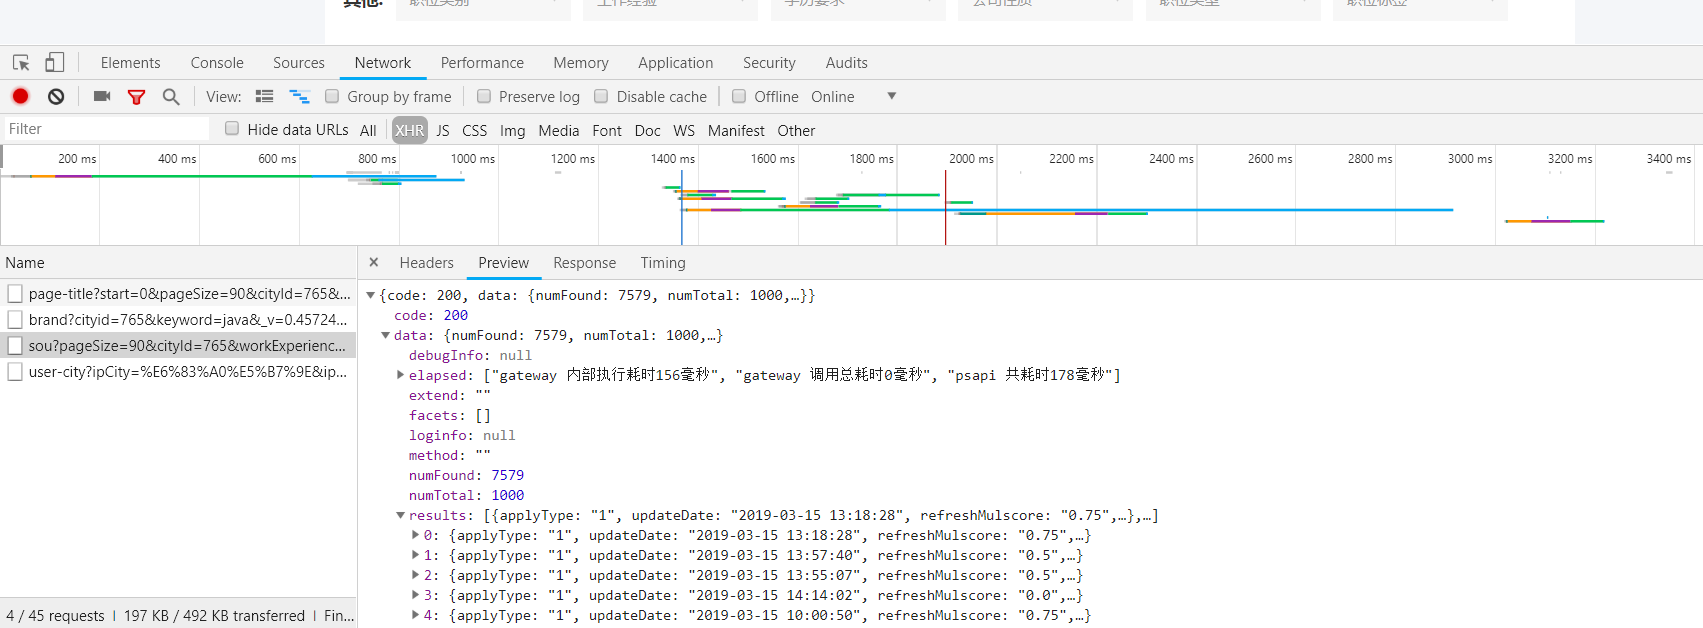Image resolution: width=1703 pixels, height=628 pixels.
Task: Open the Security tab
Action: coord(769,63)
